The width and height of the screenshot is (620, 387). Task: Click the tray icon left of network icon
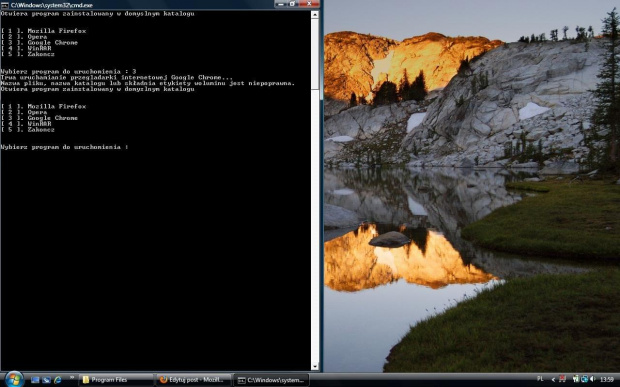pyautogui.click(x=576, y=379)
